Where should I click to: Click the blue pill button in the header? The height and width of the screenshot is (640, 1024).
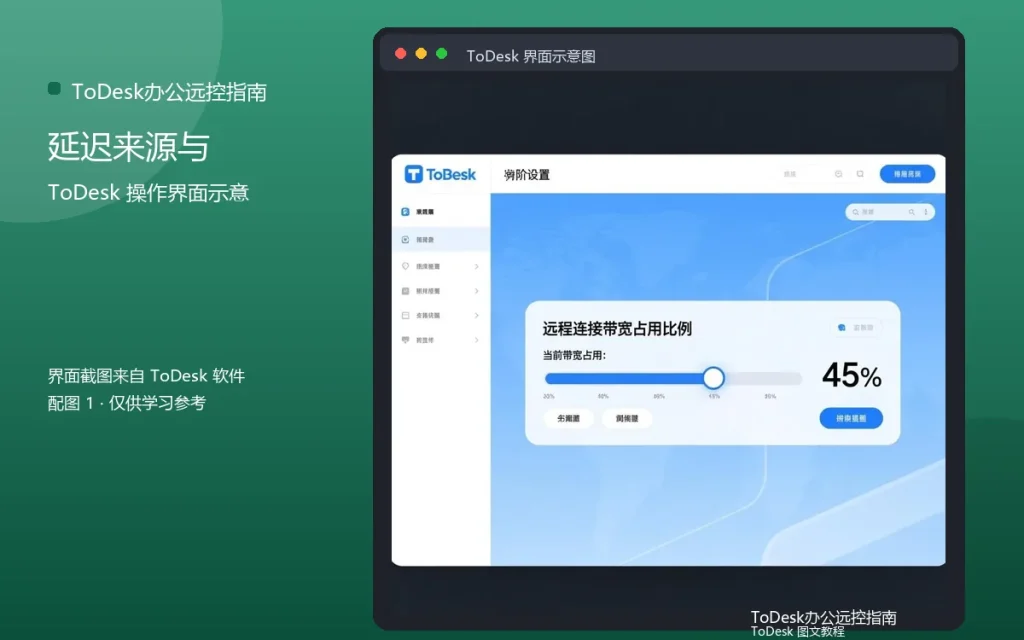907,174
